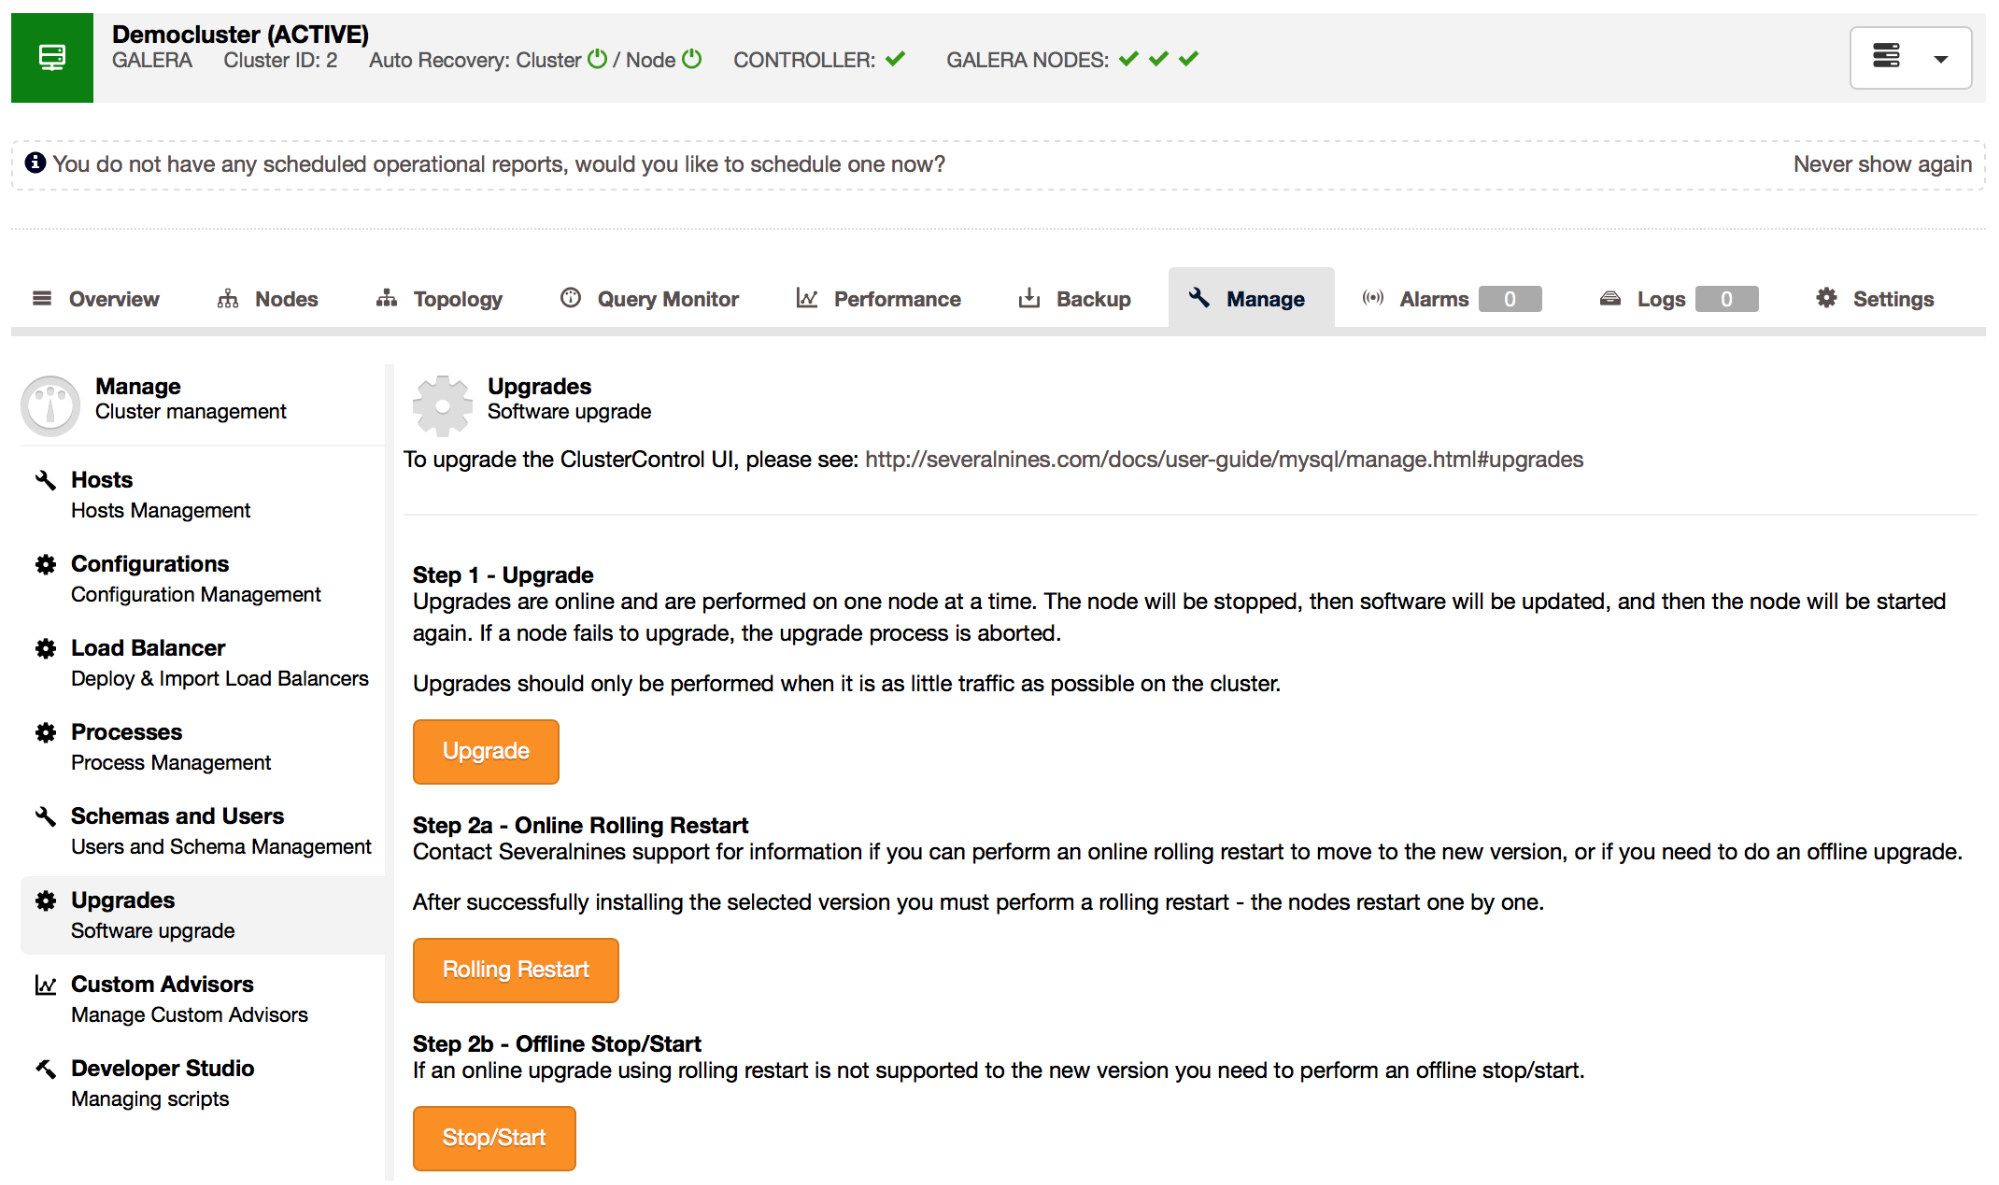Click the Custom Advisors chart icon
The height and width of the screenshot is (1185, 1999).
[x=45, y=985]
